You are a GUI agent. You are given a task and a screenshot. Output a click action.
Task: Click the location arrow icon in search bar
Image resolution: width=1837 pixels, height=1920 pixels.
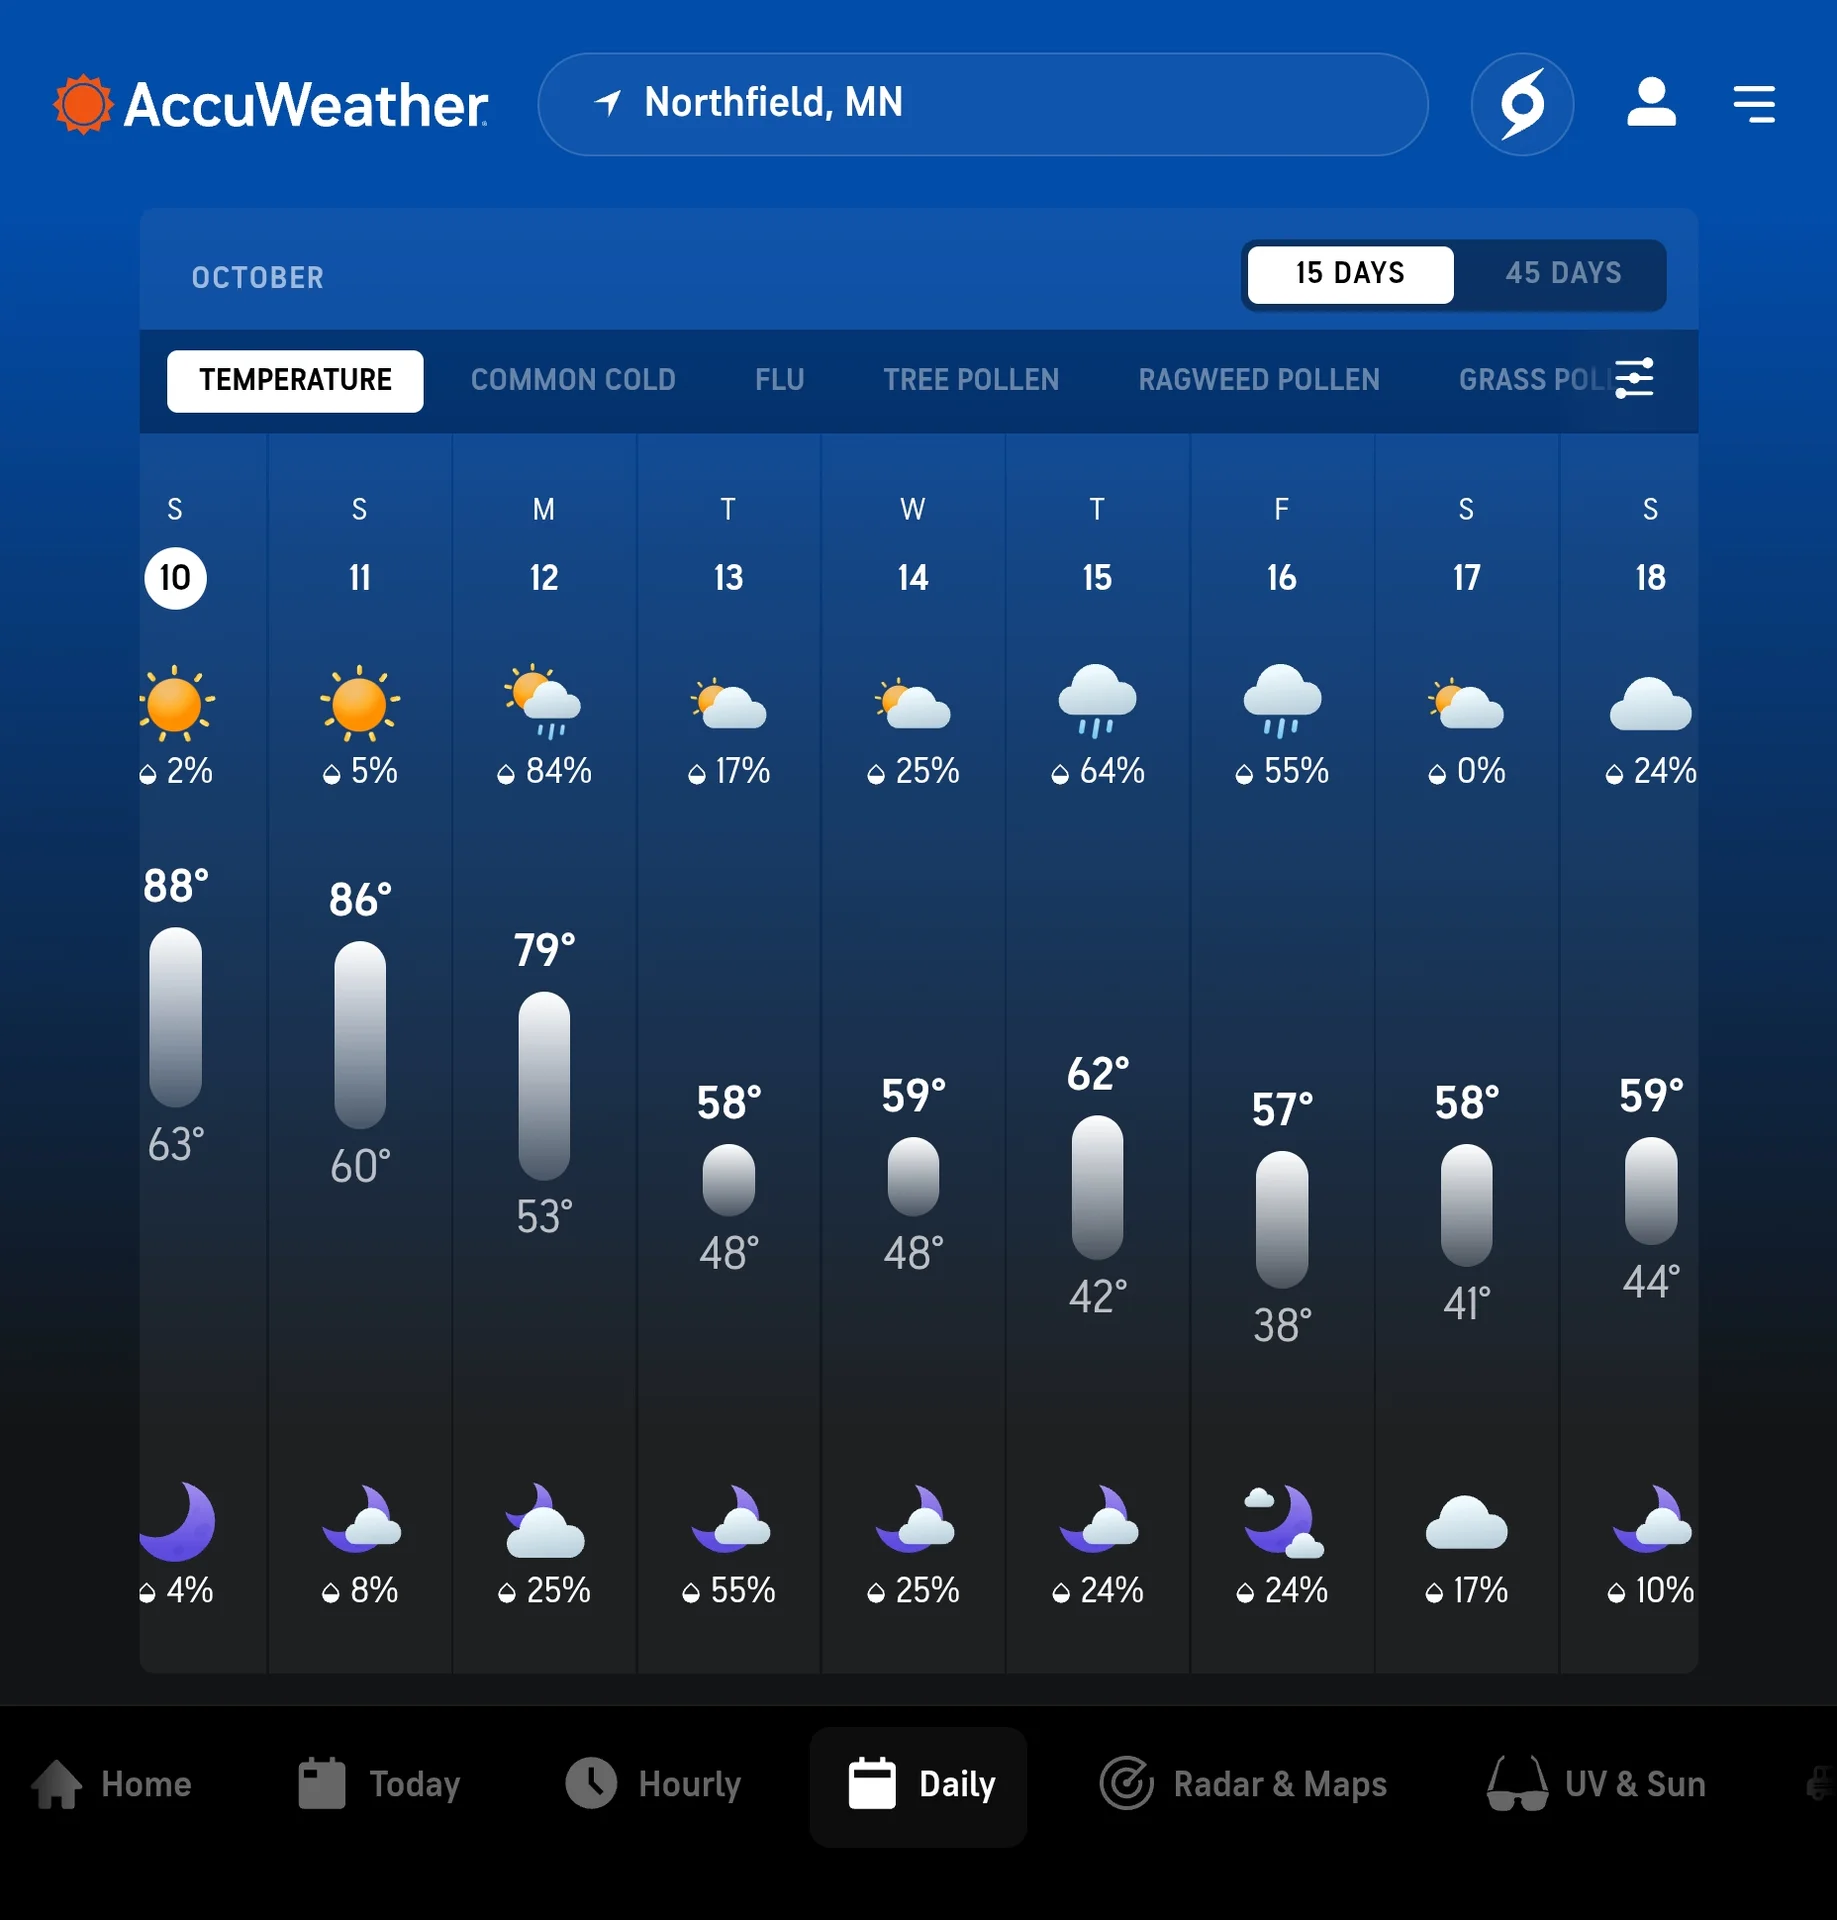608,103
